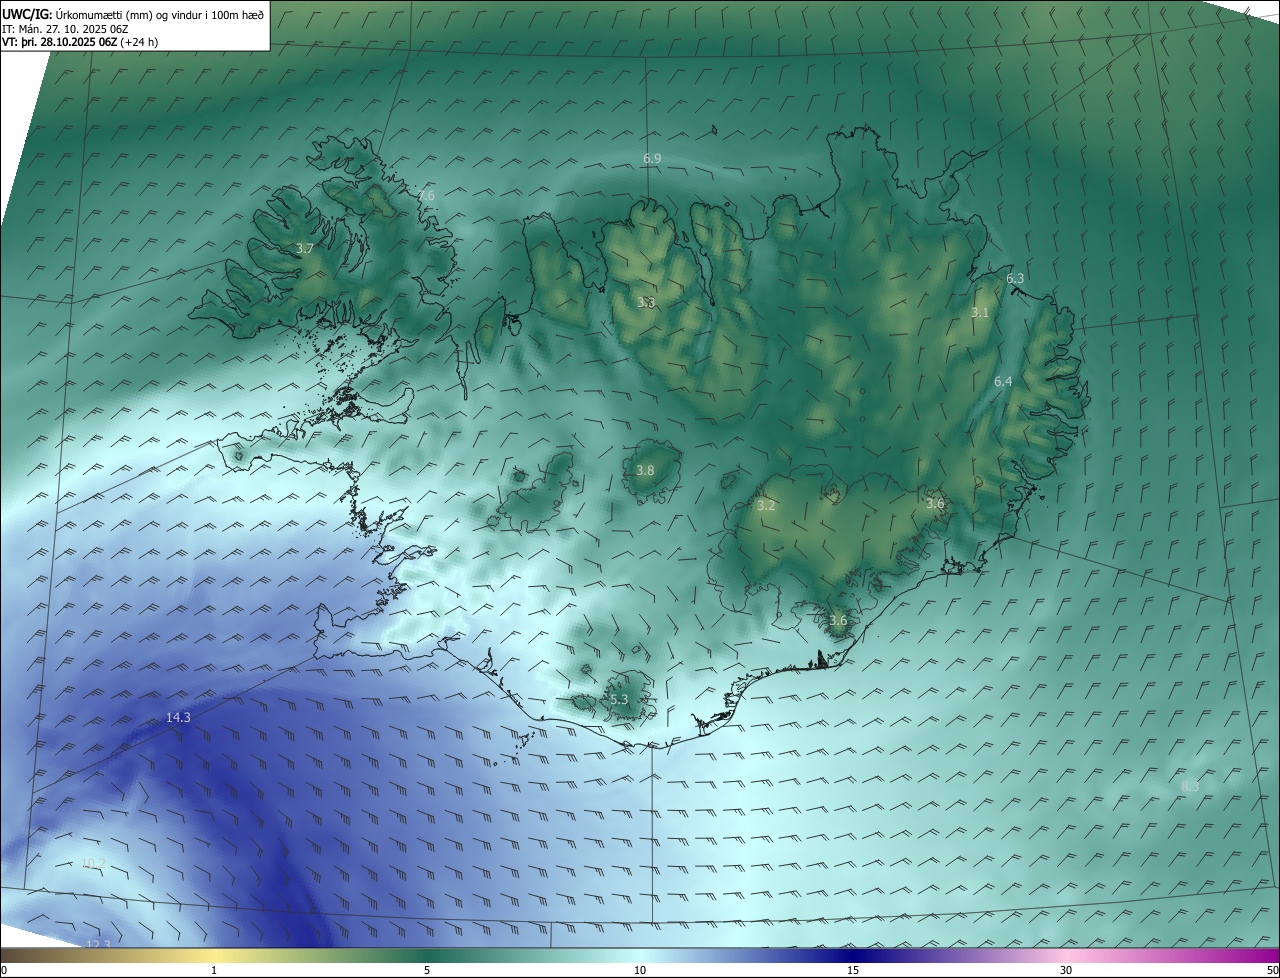This screenshot has width=1280, height=978.
Task: Click the 14.3 precipitation value label
Action: [178, 717]
